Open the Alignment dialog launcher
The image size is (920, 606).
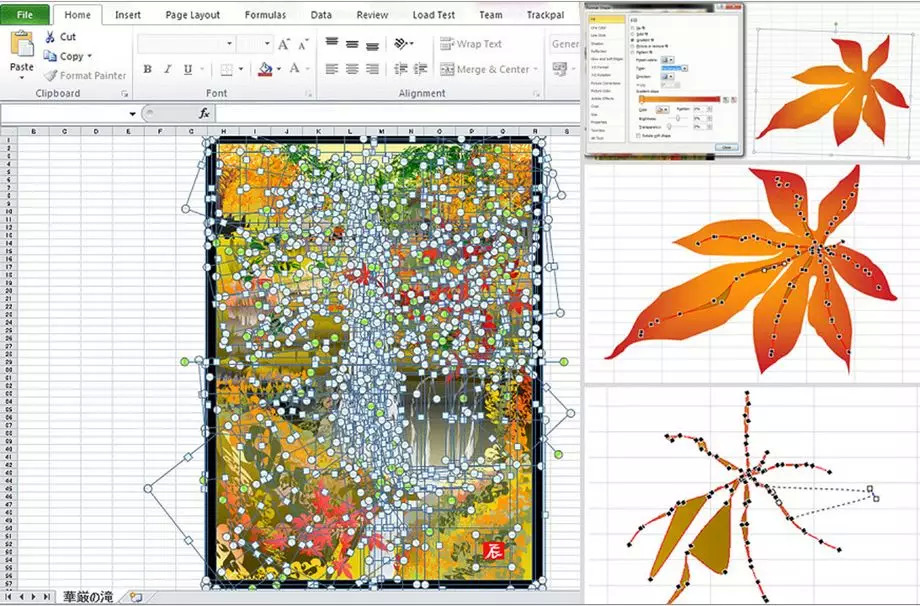click(x=536, y=93)
